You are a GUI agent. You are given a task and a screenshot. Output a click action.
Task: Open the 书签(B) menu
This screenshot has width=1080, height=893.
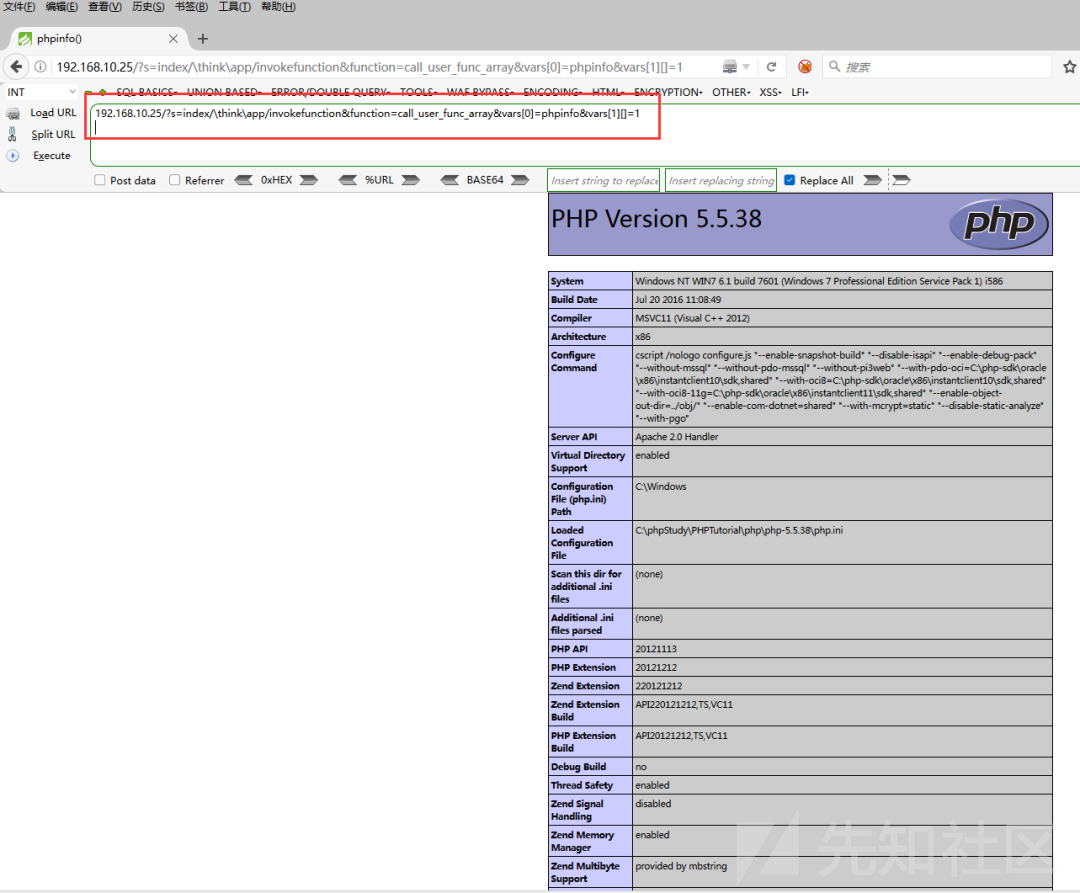point(191,7)
